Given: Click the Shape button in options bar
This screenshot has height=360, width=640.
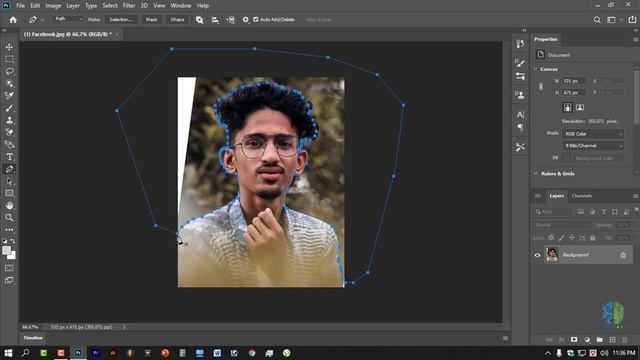Looking at the screenshot, I should [177, 20].
